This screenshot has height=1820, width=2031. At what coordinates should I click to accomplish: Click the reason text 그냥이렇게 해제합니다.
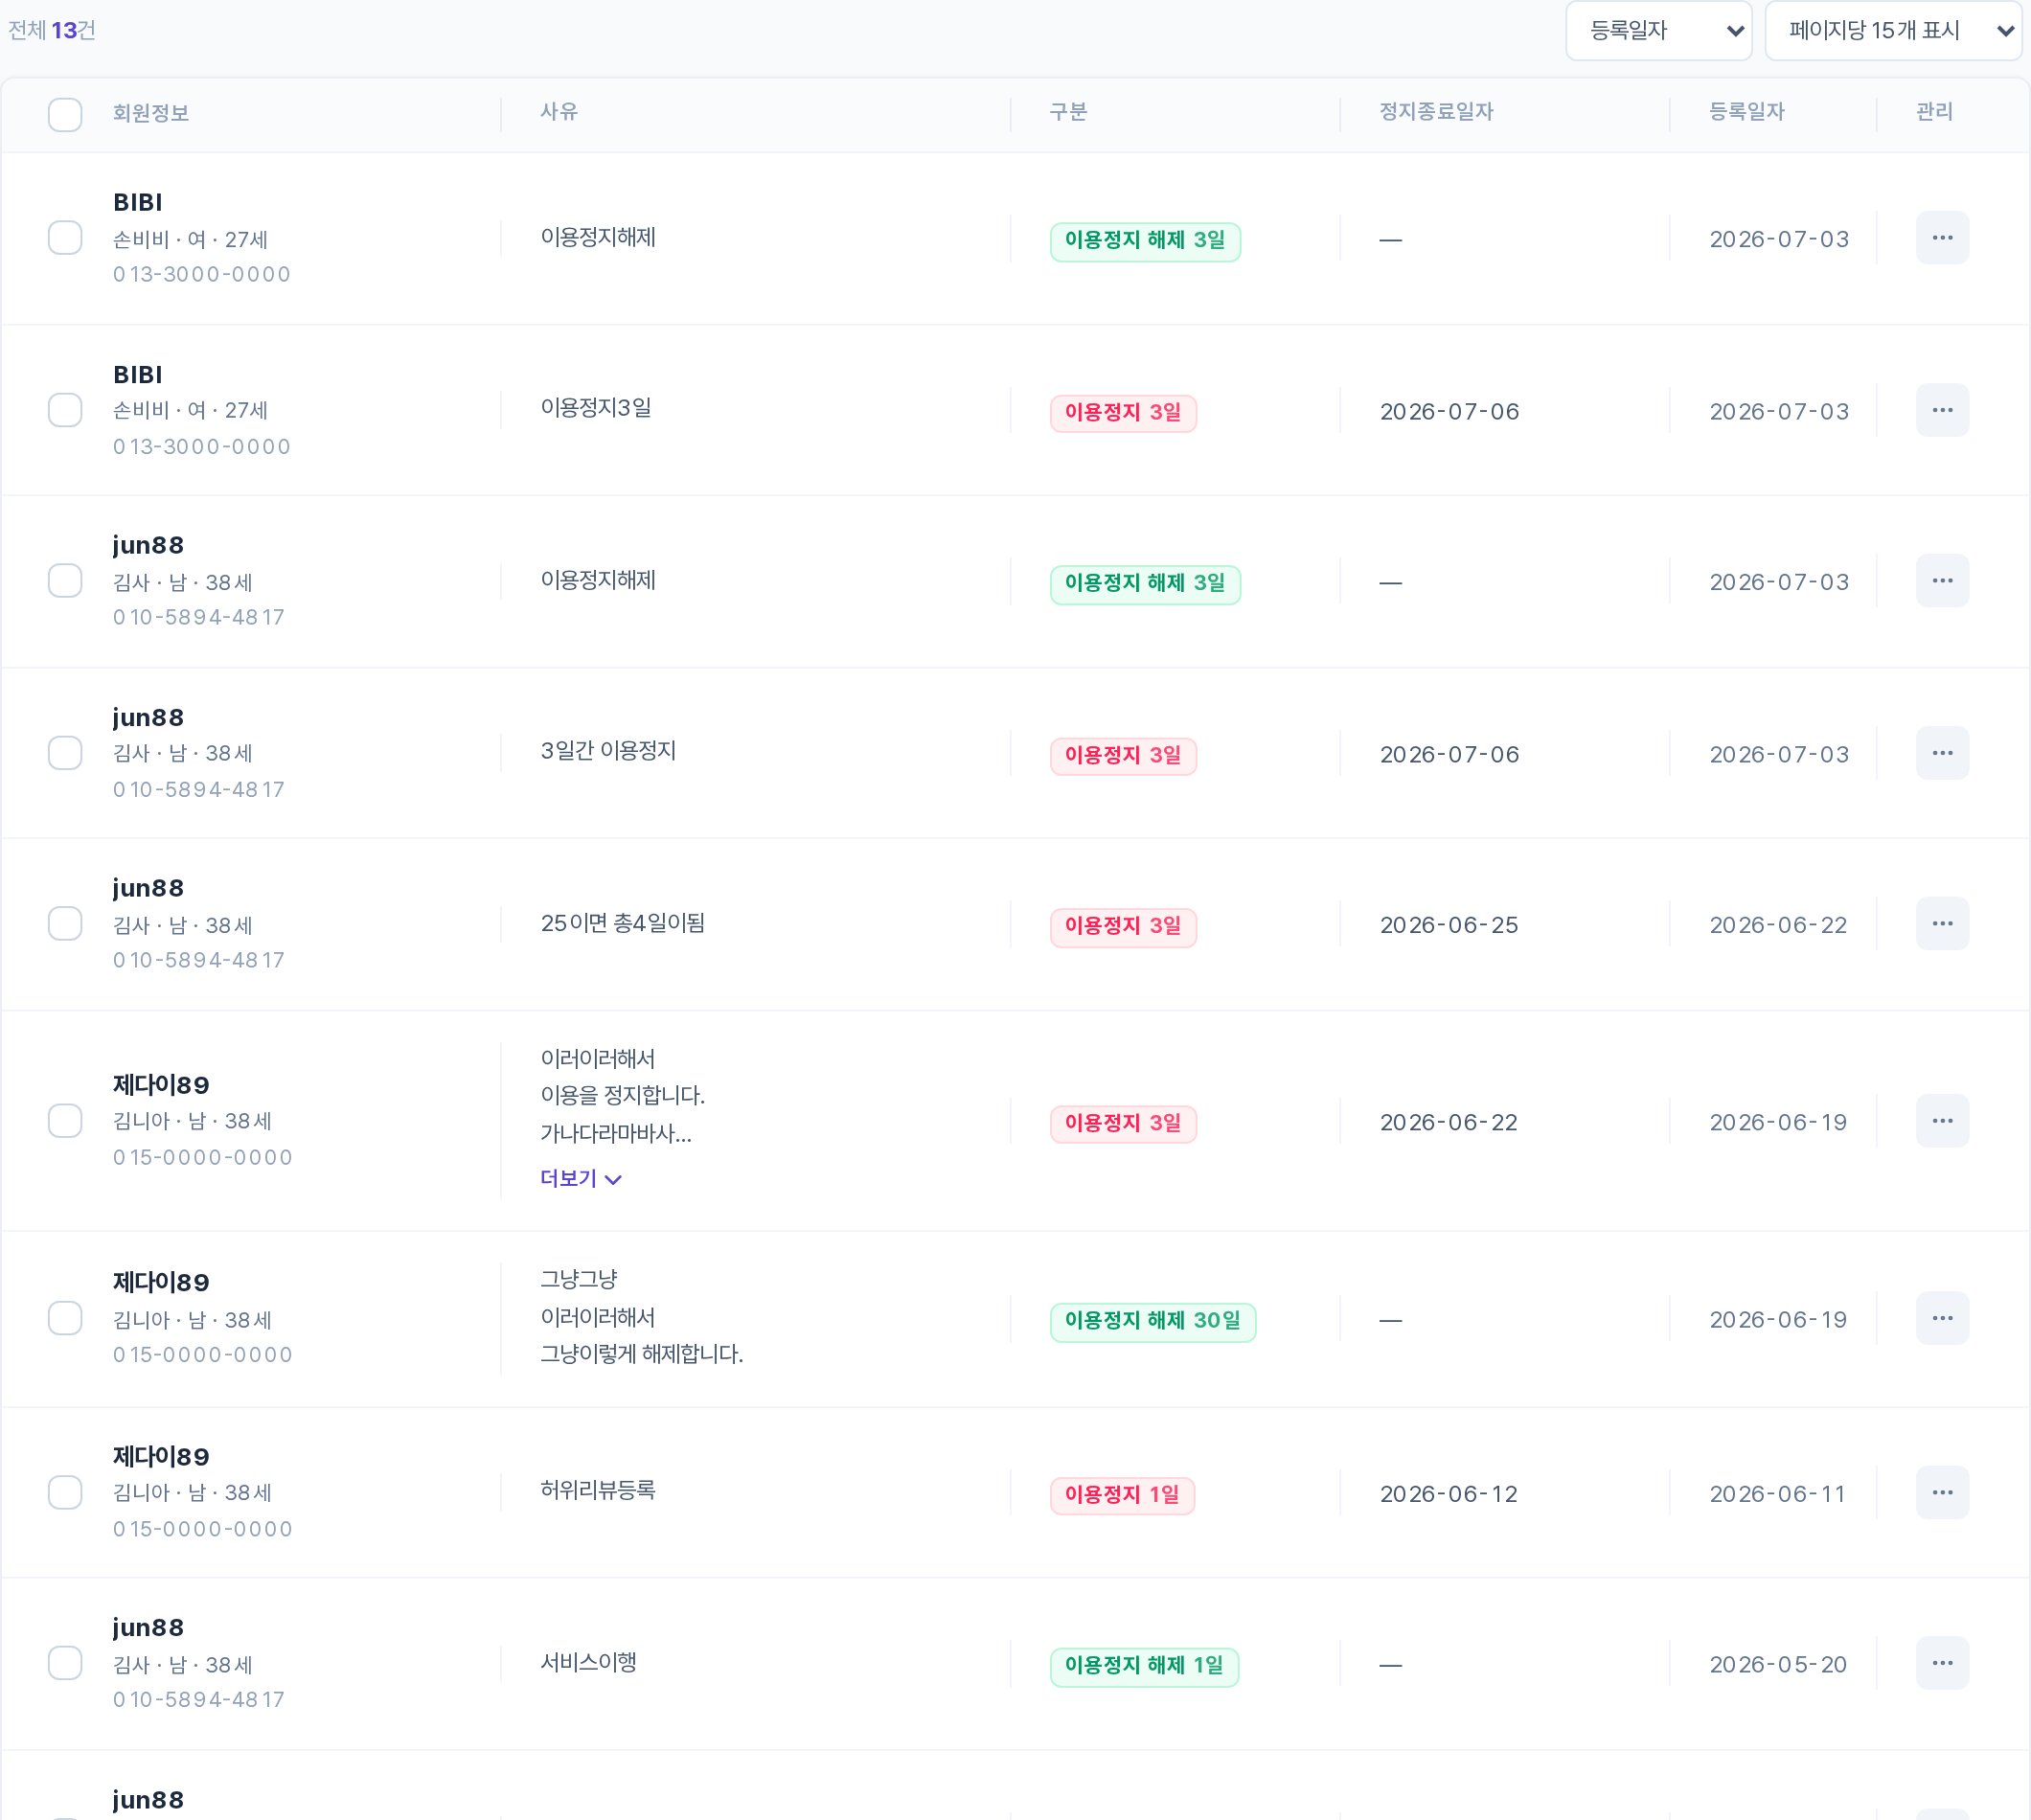[642, 1355]
